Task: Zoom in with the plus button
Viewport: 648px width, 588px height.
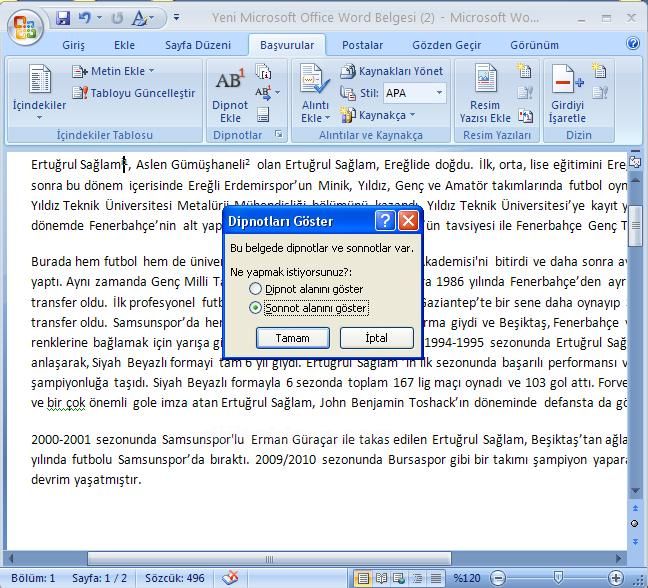Action: (616, 578)
